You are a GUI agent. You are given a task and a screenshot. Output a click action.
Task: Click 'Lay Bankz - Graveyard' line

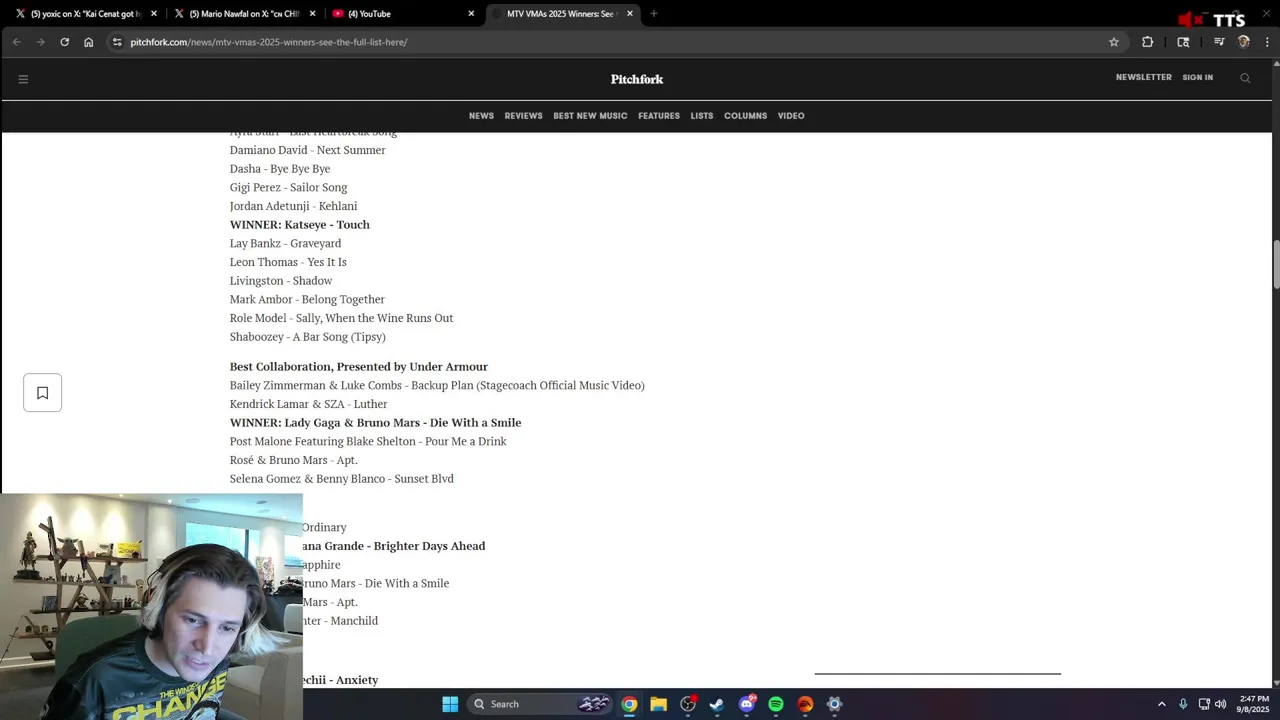coord(286,244)
